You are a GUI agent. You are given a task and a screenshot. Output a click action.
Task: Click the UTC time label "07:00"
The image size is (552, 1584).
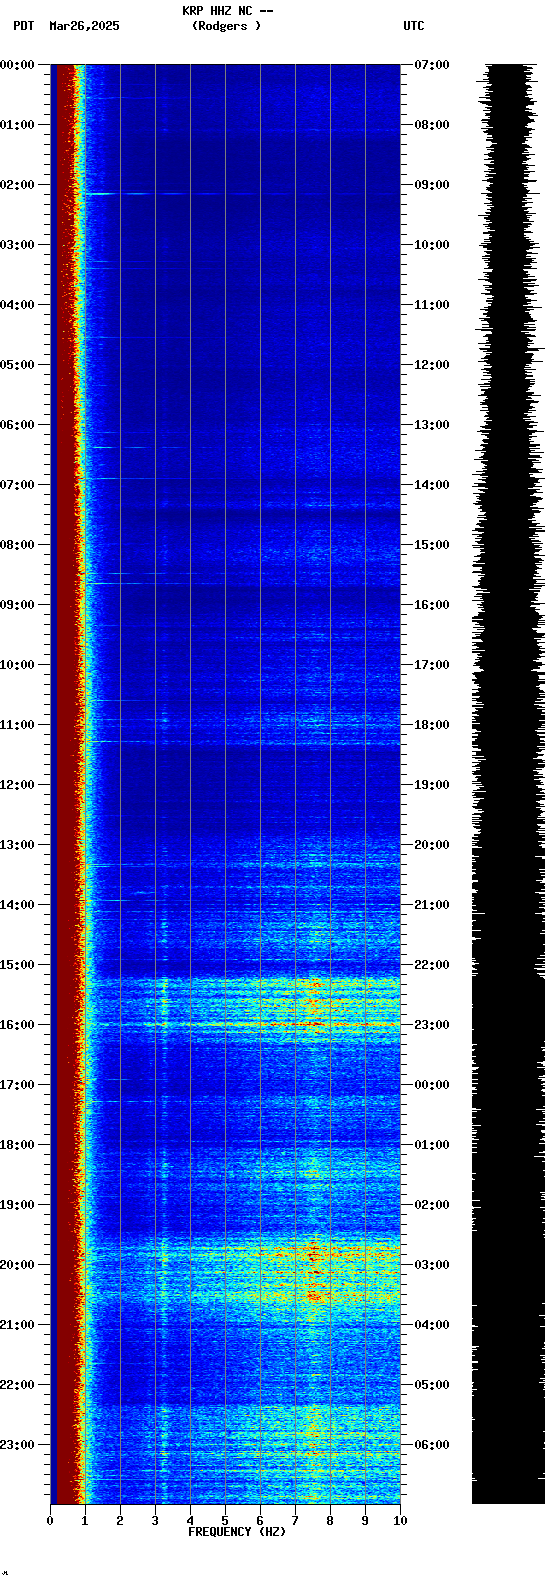pos(432,65)
